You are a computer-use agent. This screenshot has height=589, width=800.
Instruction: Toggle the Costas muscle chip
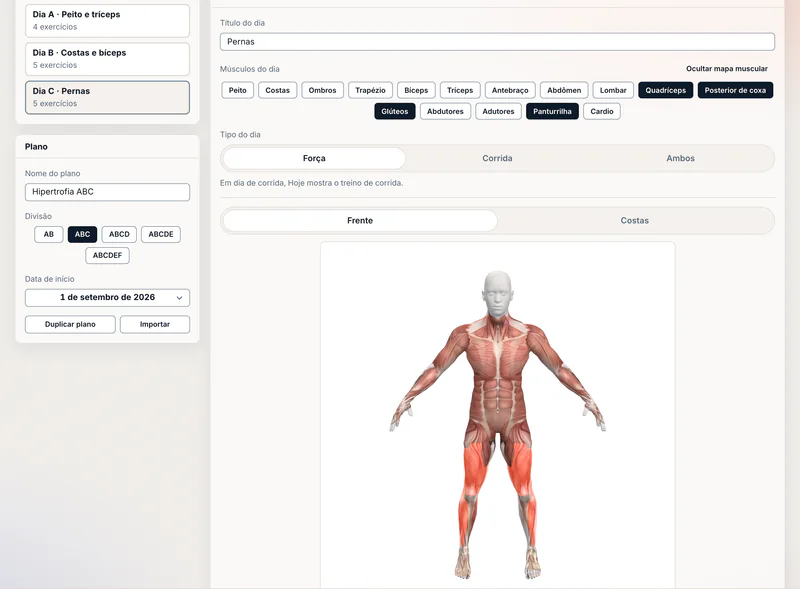click(x=277, y=90)
